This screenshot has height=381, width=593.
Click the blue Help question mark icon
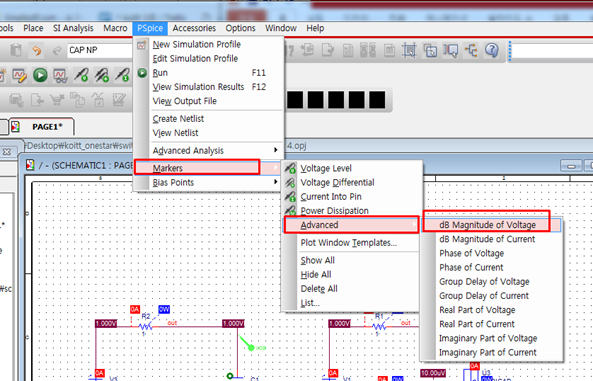pos(492,50)
